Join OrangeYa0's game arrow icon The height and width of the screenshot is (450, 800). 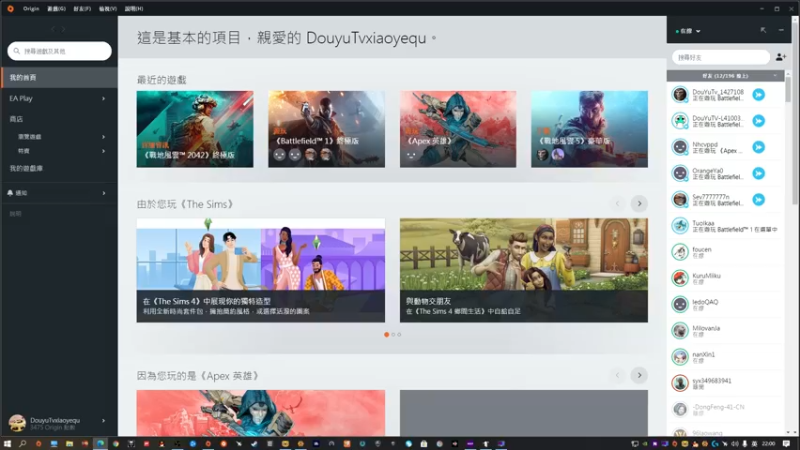click(759, 173)
